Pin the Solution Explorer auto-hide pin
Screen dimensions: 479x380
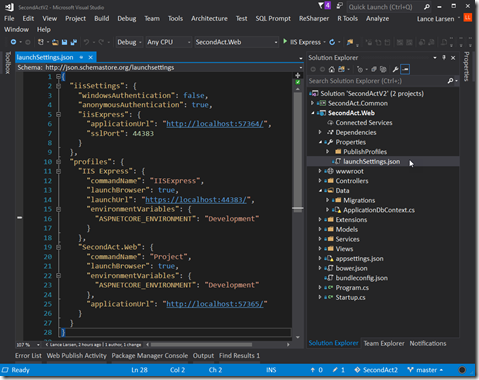pyautogui.click(x=444, y=57)
